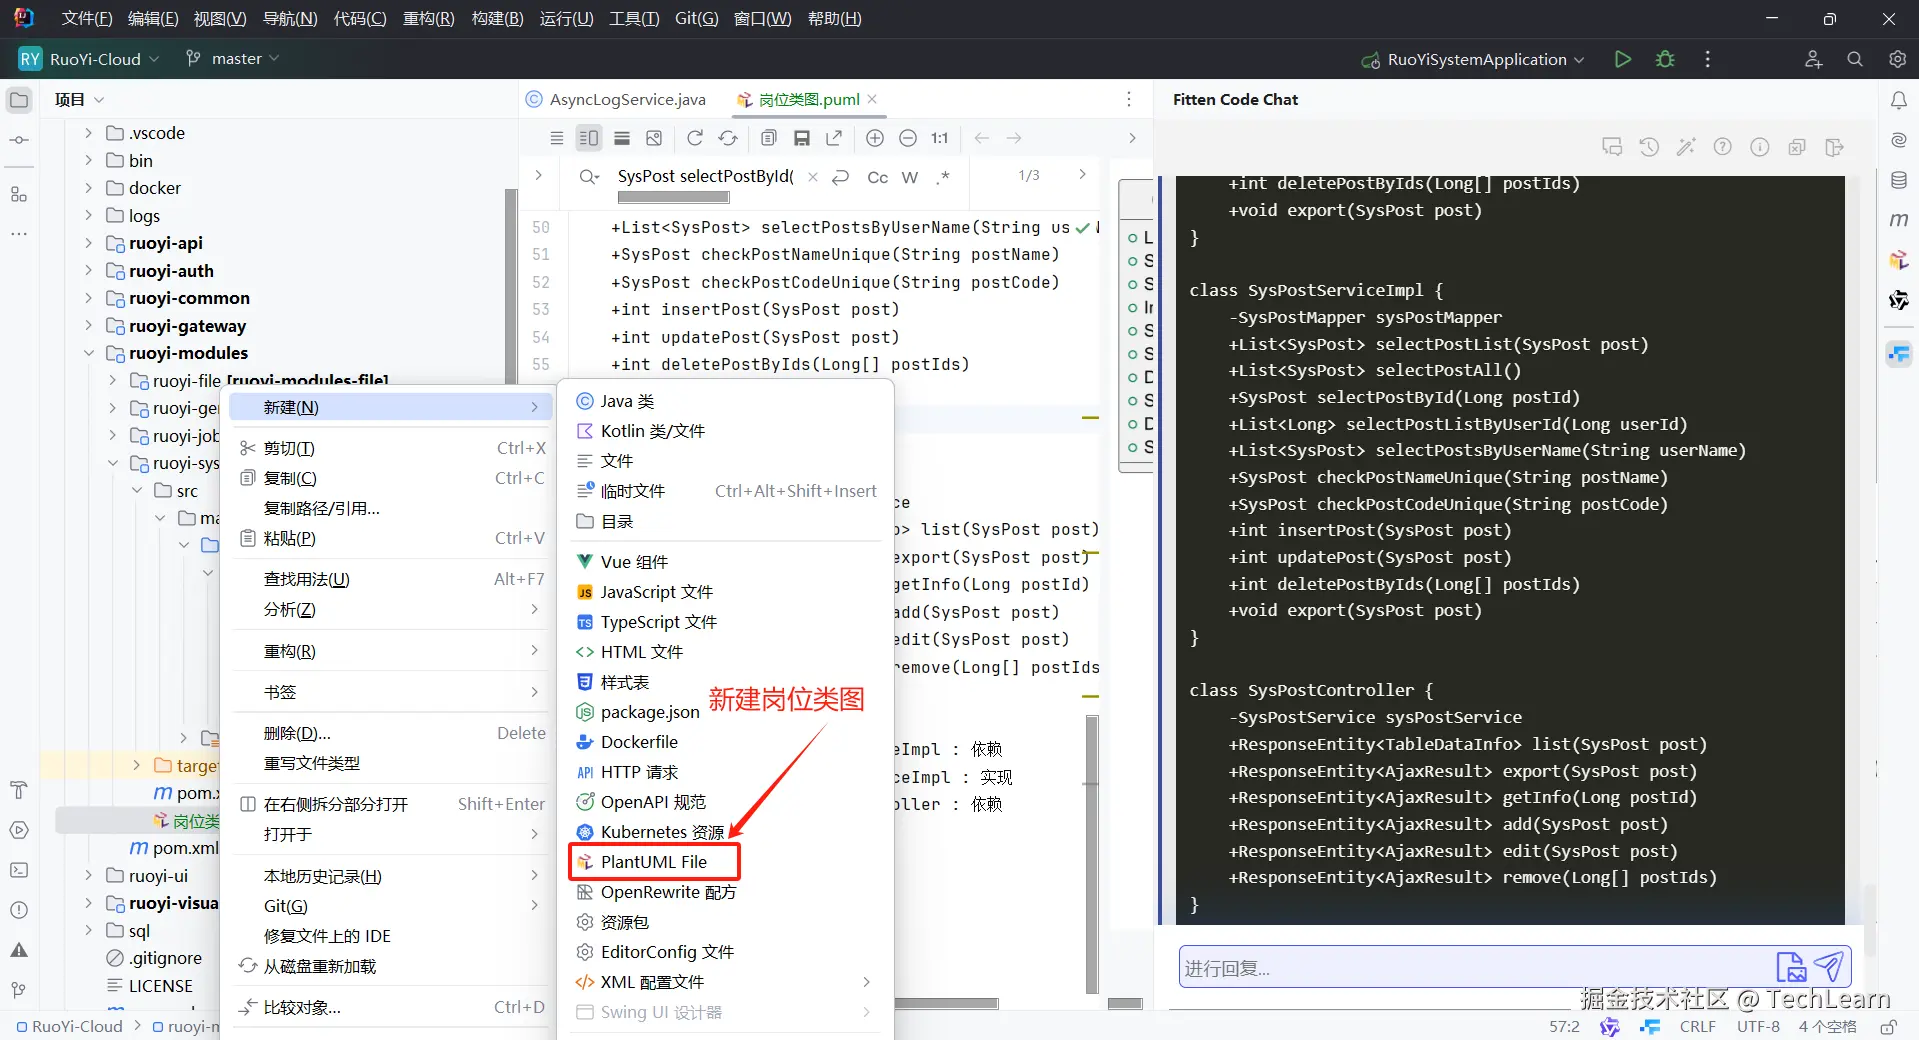Open Fitten chat history icon
The width and height of the screenshot is (1919, 1040).
pos(1649,147)
